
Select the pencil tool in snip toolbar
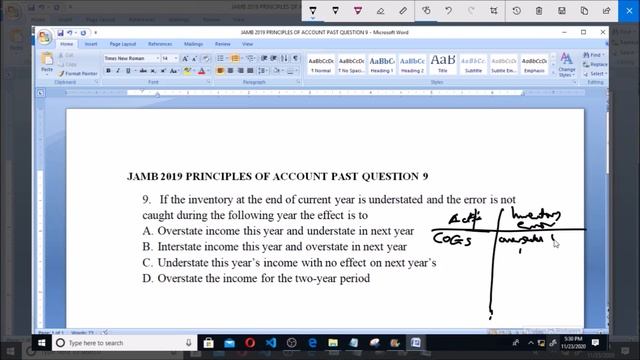point(335,11)
